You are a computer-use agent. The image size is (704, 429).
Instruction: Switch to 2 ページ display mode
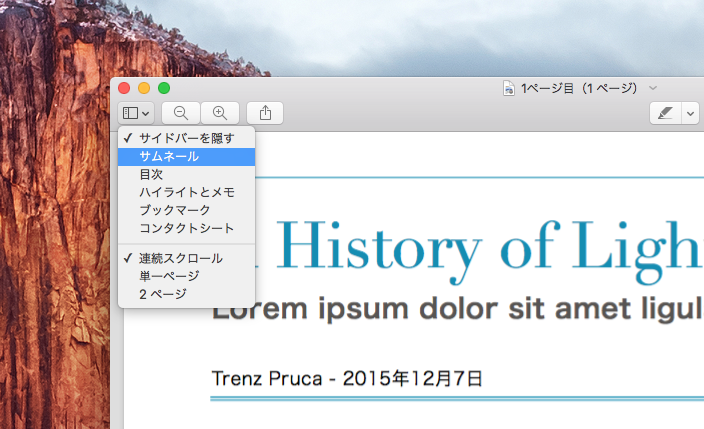186,294
